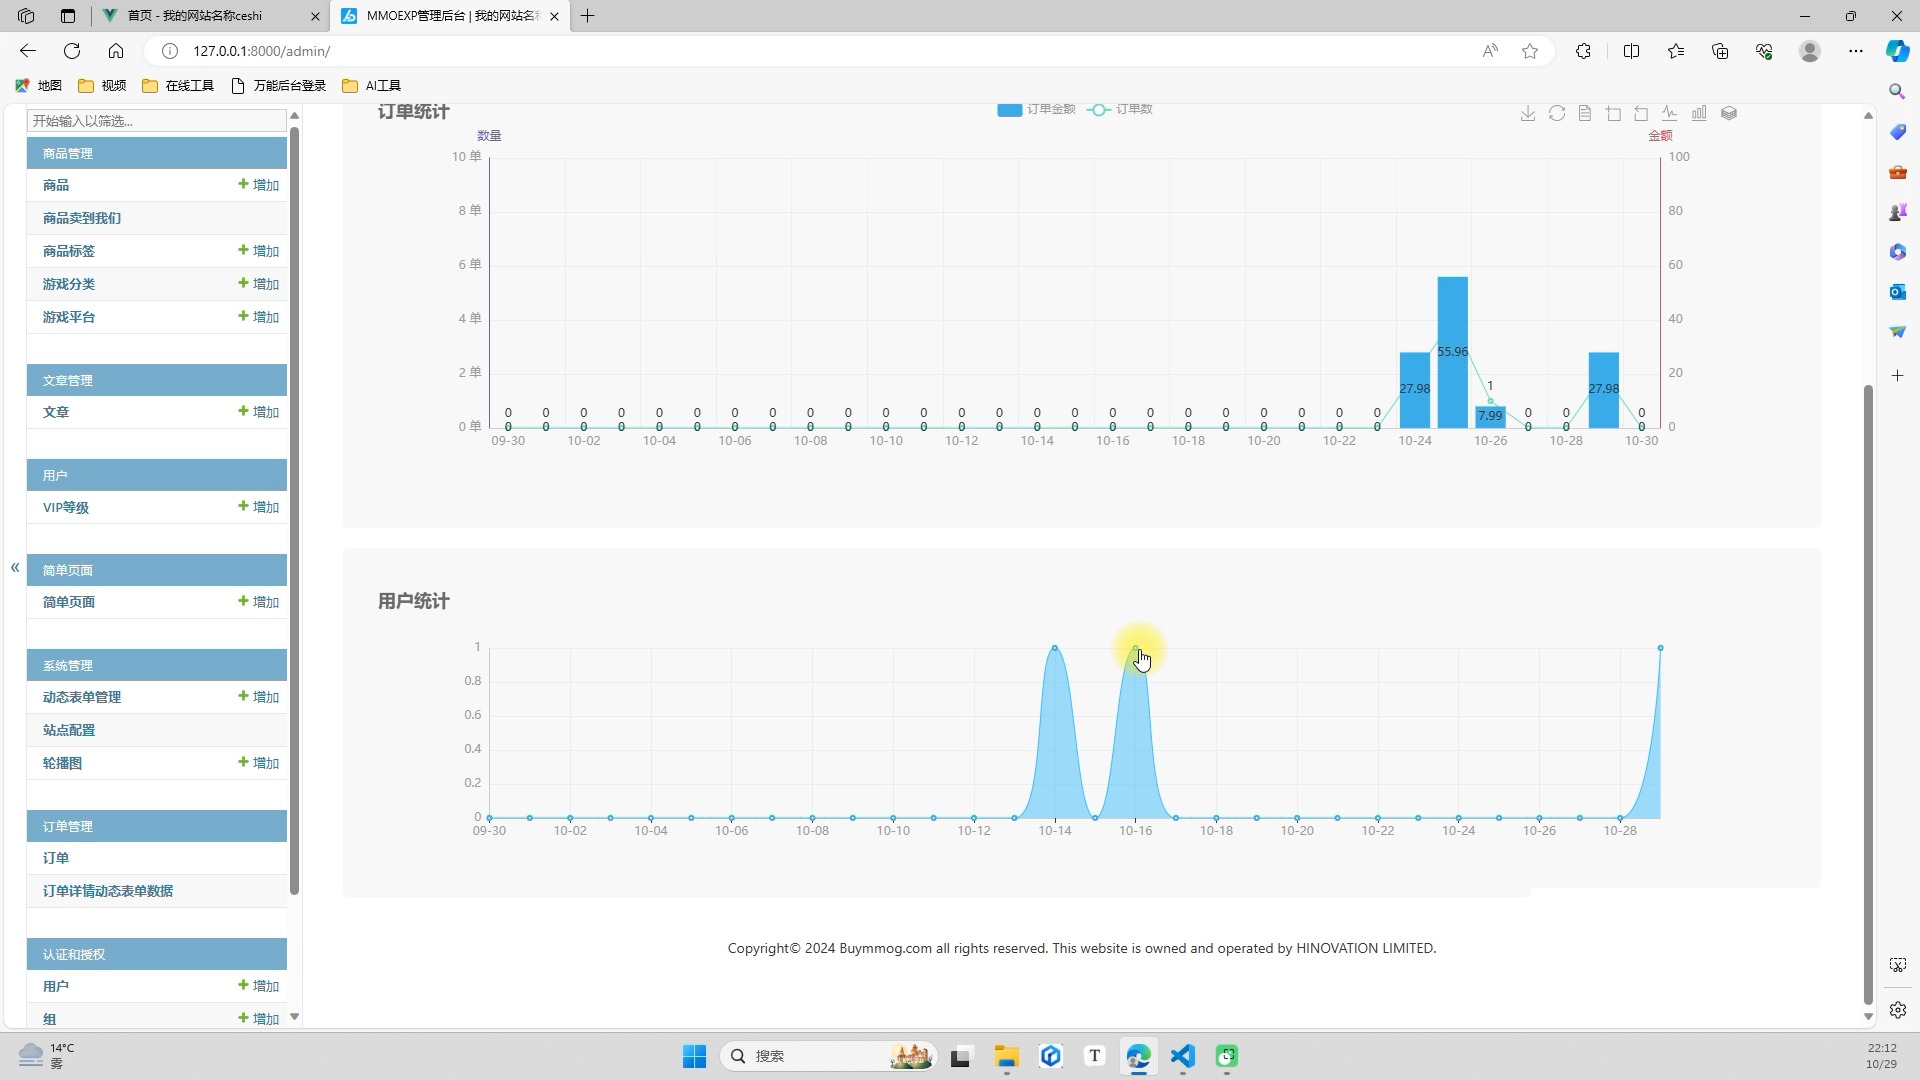Open the chart data view icon
The height and width of the screenshot is (1080, 1920).
1585,114
